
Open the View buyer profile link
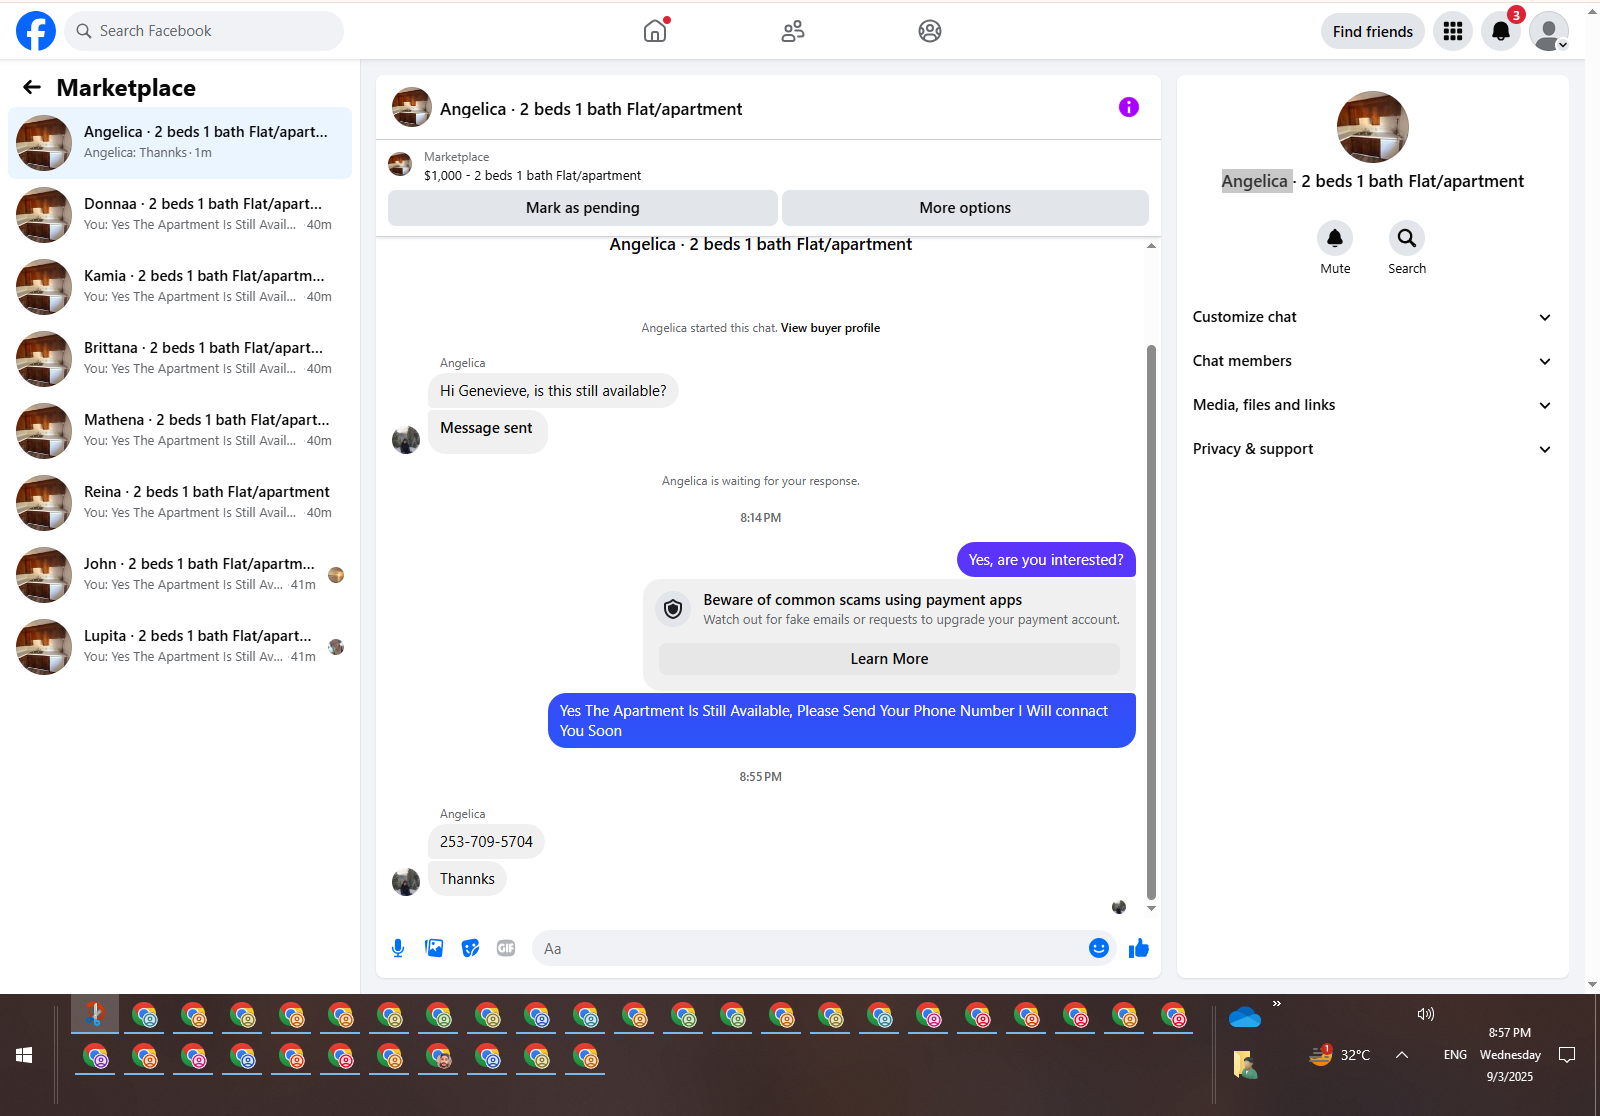point(830,328)
